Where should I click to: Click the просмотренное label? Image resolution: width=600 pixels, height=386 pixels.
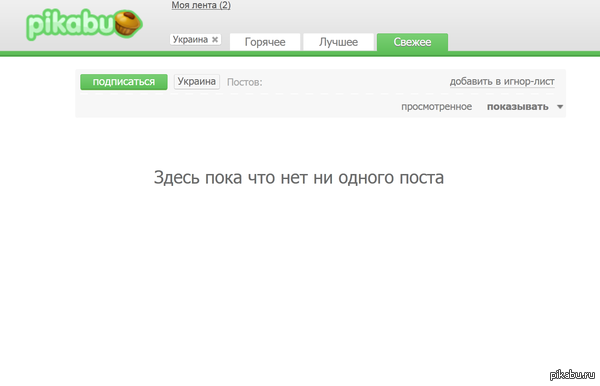(x=436, y=107)
